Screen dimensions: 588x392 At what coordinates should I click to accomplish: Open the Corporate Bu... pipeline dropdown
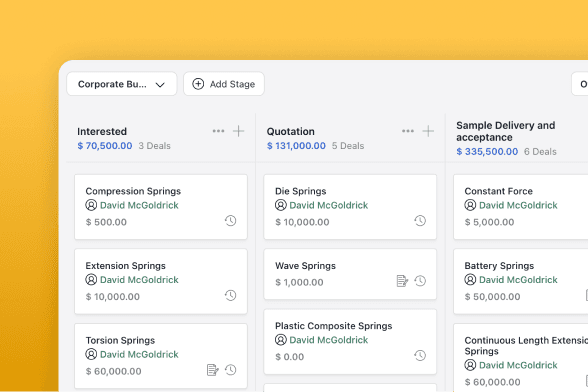(122, 84)
